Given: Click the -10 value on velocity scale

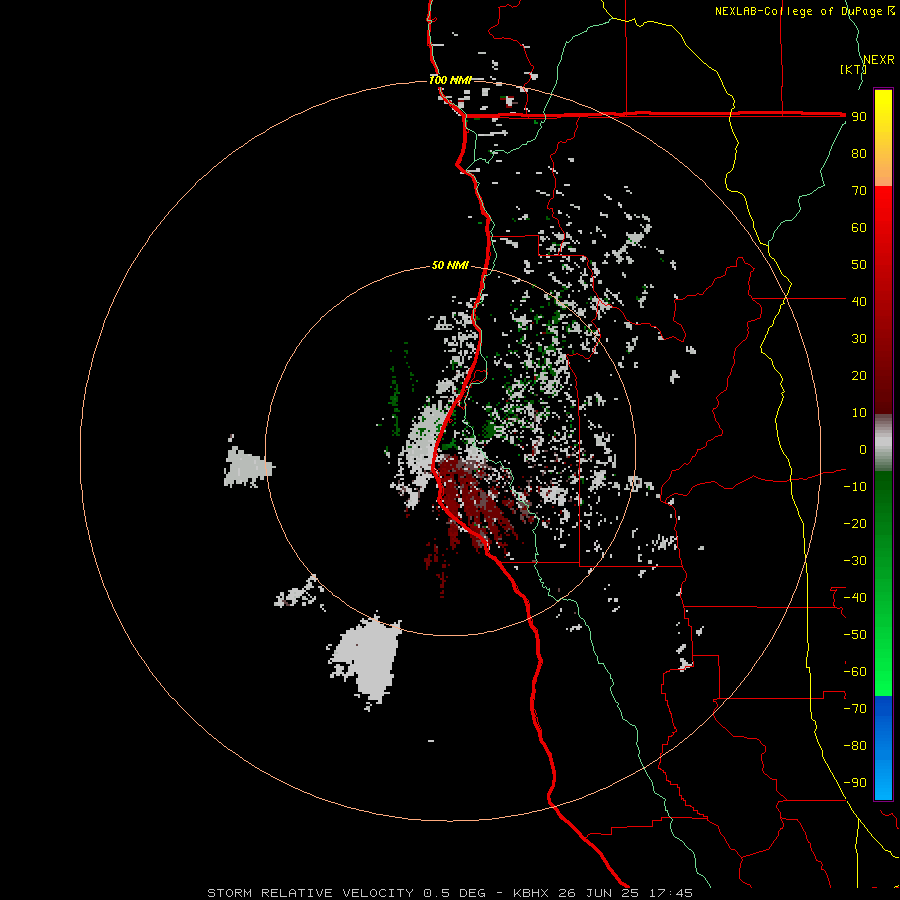Looking at the screenshot, I should click(855, 487).
